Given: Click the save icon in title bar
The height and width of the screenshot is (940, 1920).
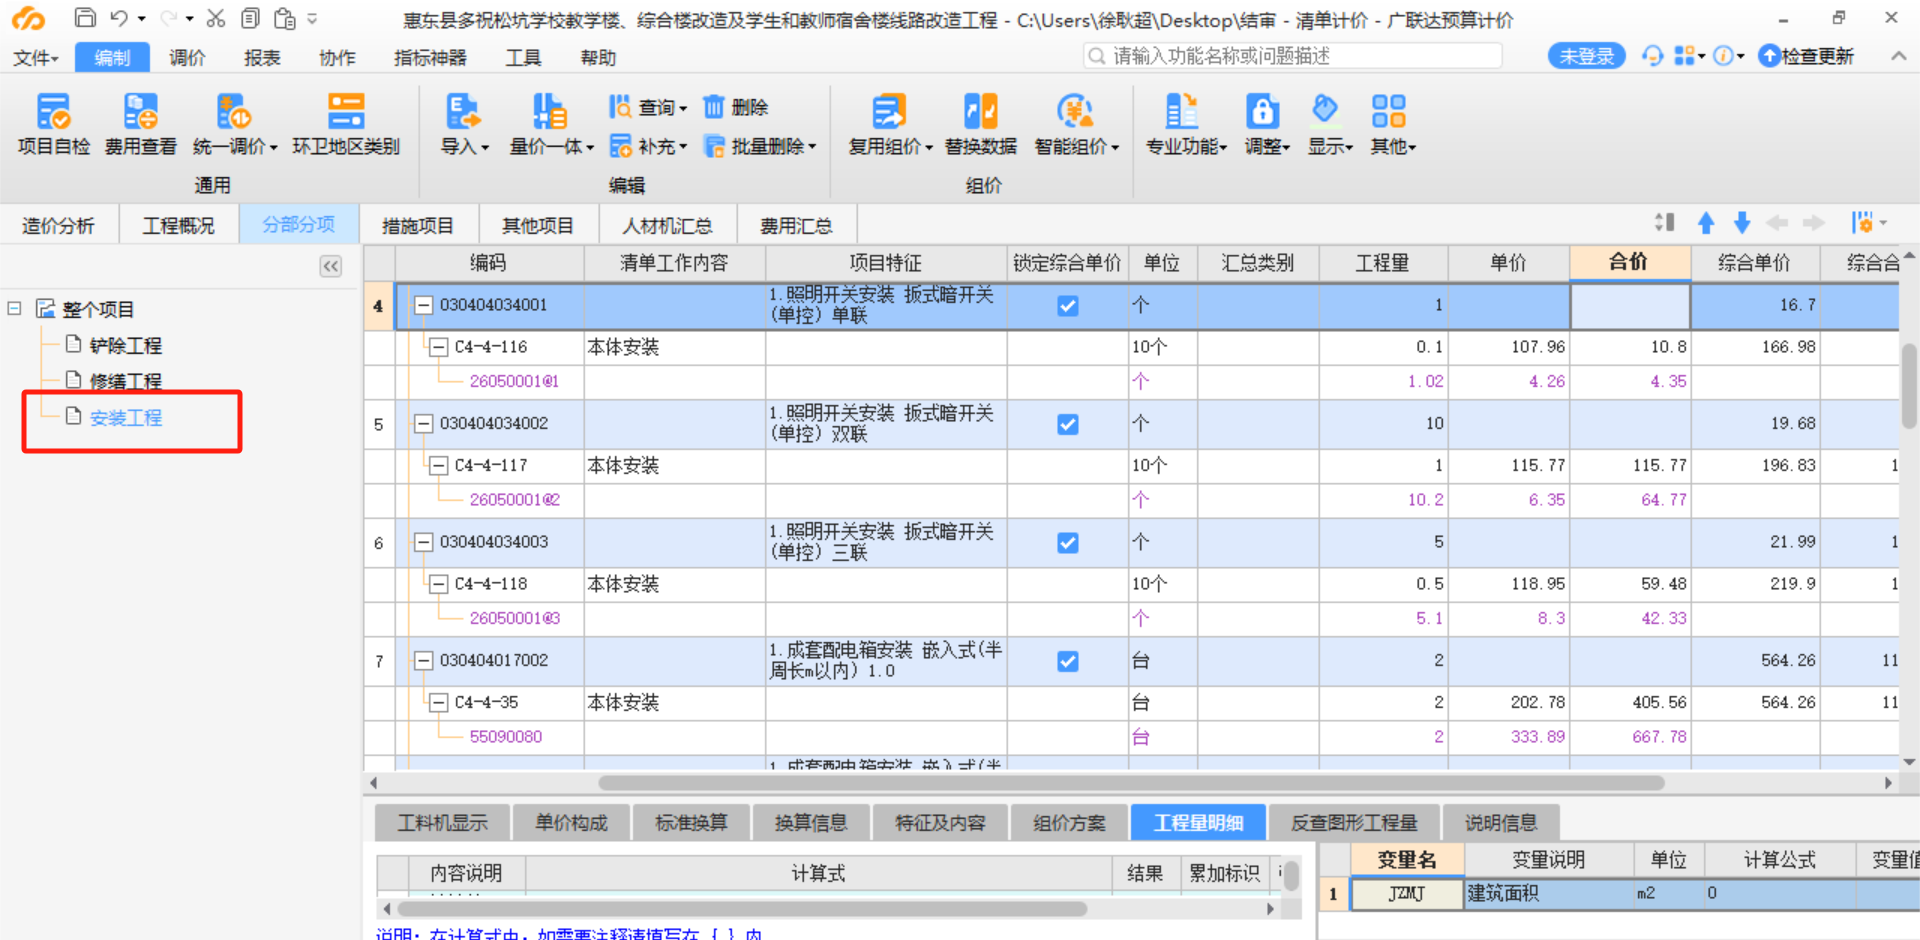Looking at the screenshot, I should point(85,18).
